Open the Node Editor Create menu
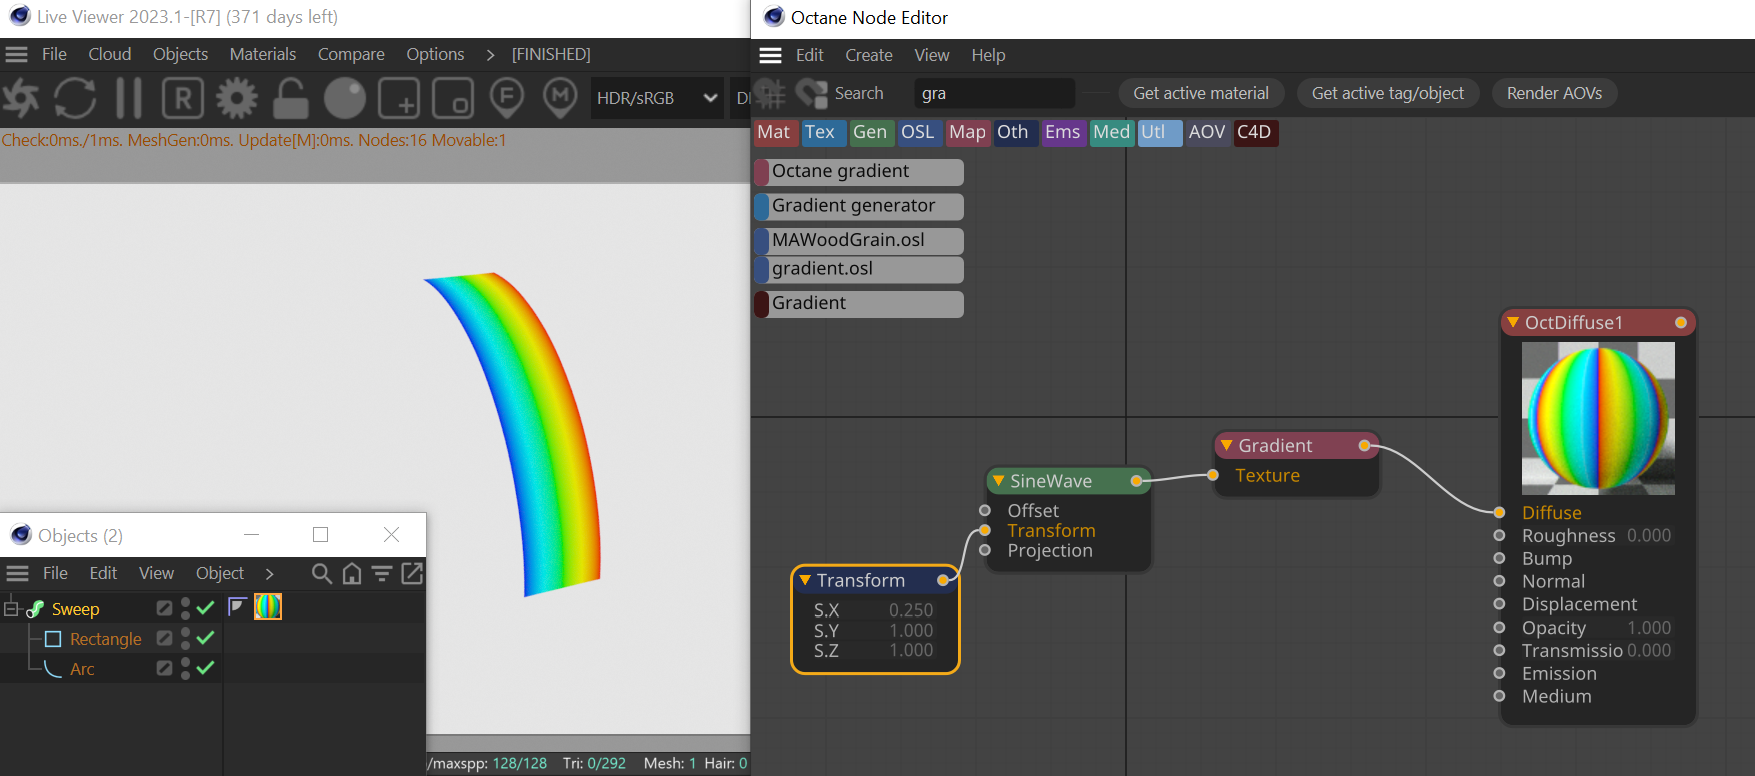The height and width of the screenshot is (776, 1755). [x=869, y=55]
